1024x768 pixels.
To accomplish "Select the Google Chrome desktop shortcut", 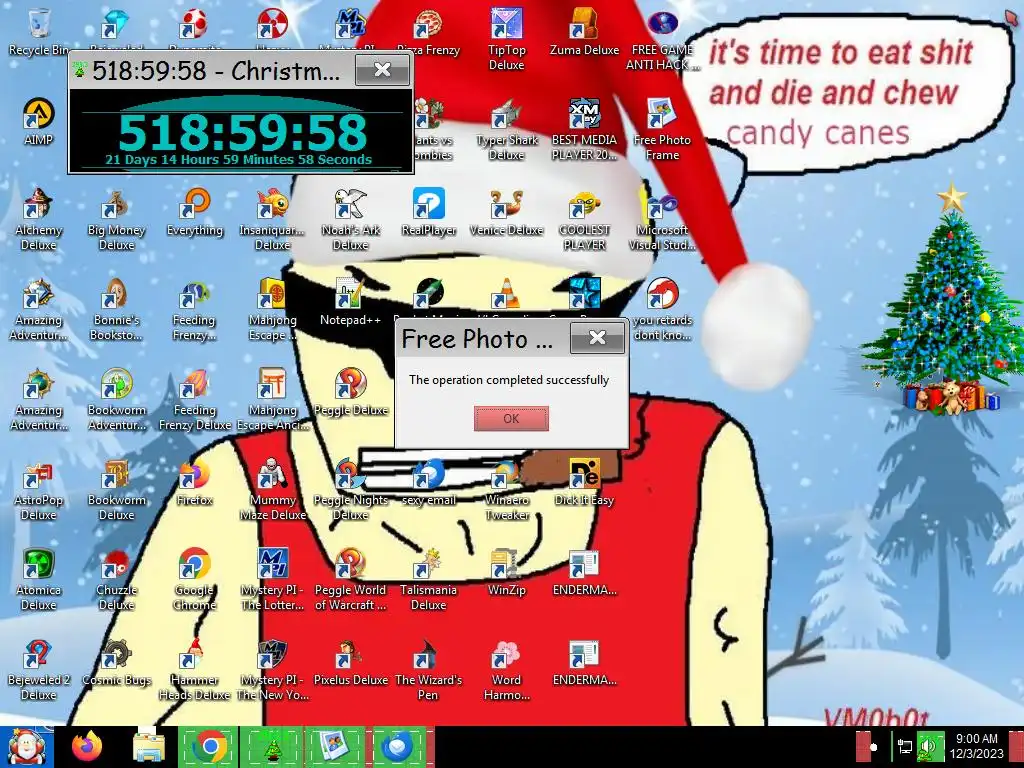I will (x=195, y=580).
